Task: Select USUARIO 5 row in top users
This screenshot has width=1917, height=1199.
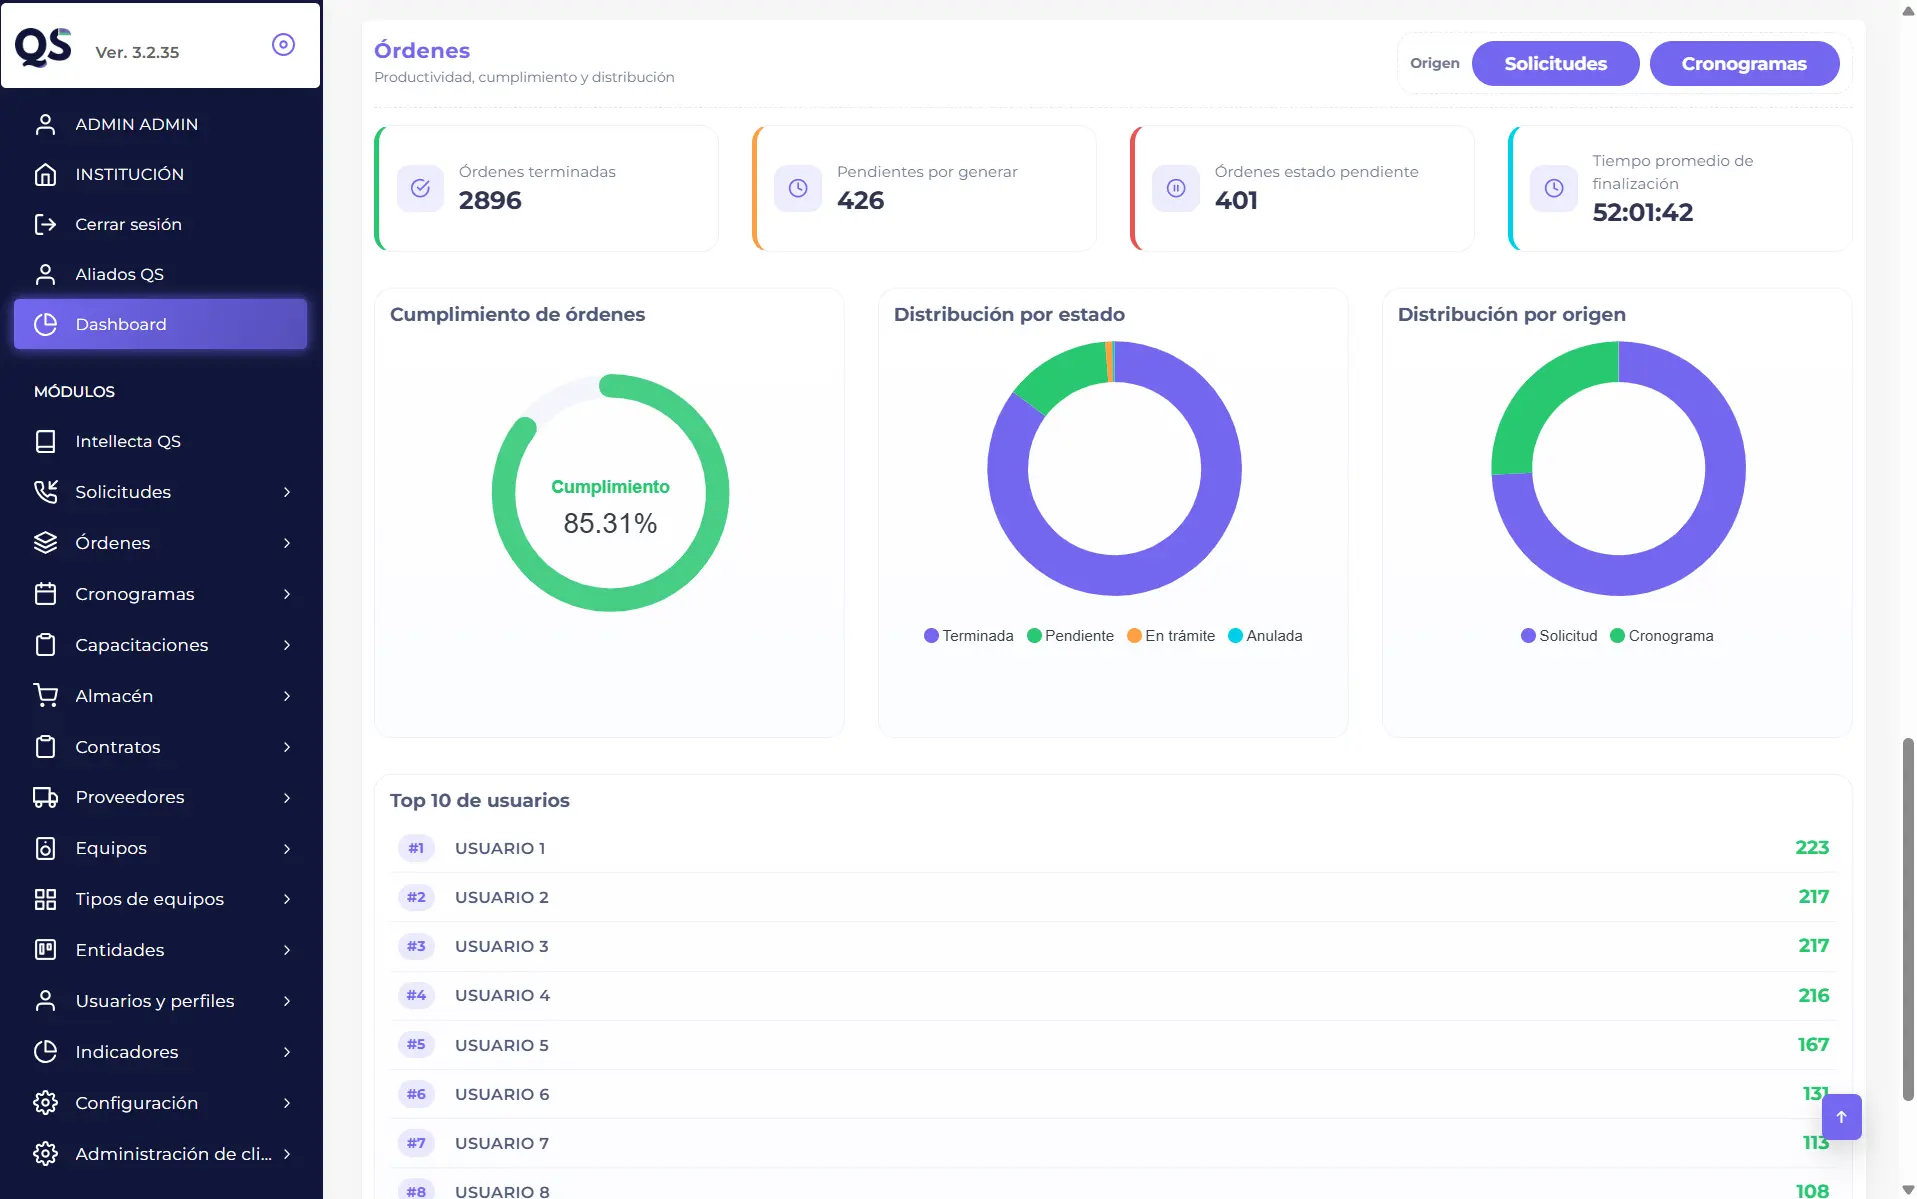Action: tap(1113, 1045)
